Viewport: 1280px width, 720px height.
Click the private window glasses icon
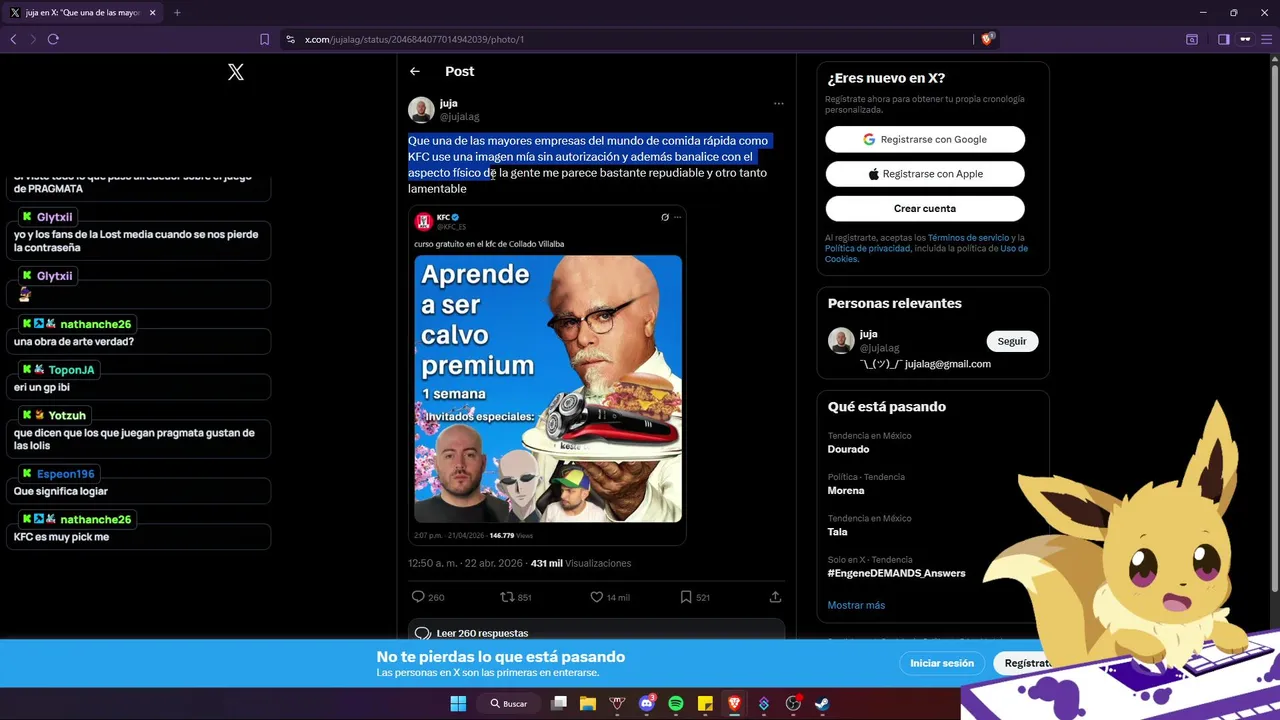tap(1245, 39)
